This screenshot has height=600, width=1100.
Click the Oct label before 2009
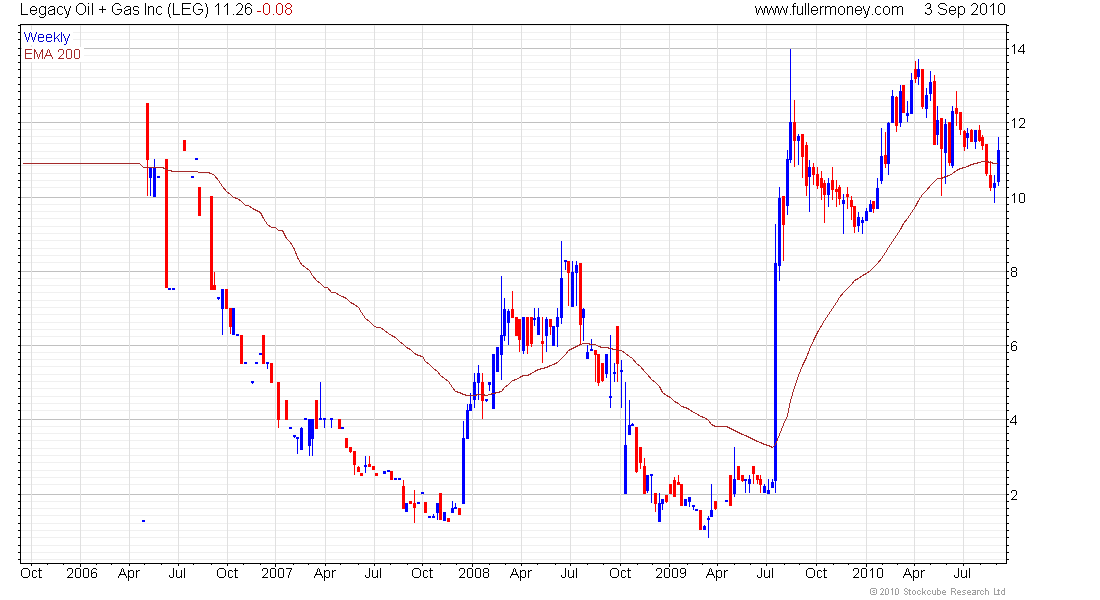click(620, 573)
